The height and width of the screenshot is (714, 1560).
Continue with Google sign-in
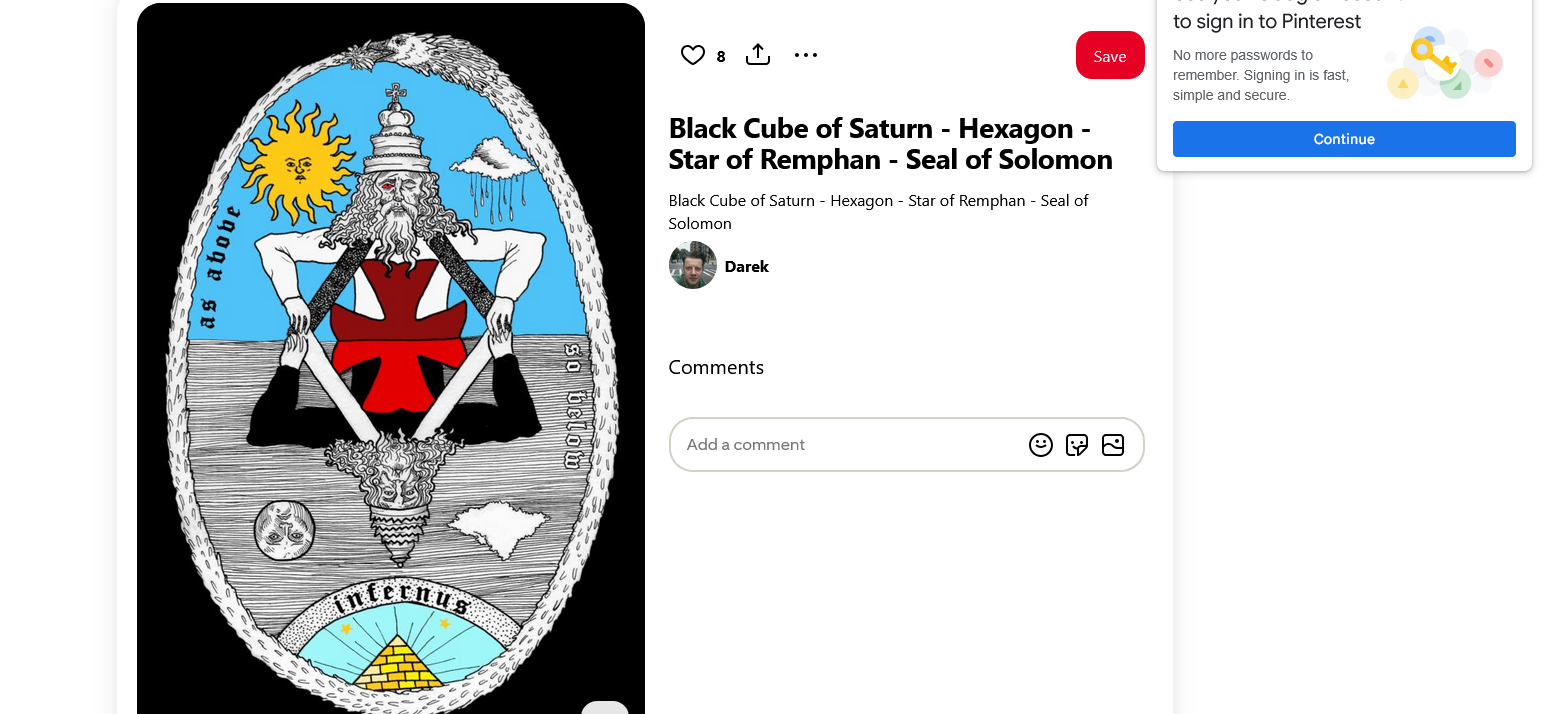(1344, 139)
